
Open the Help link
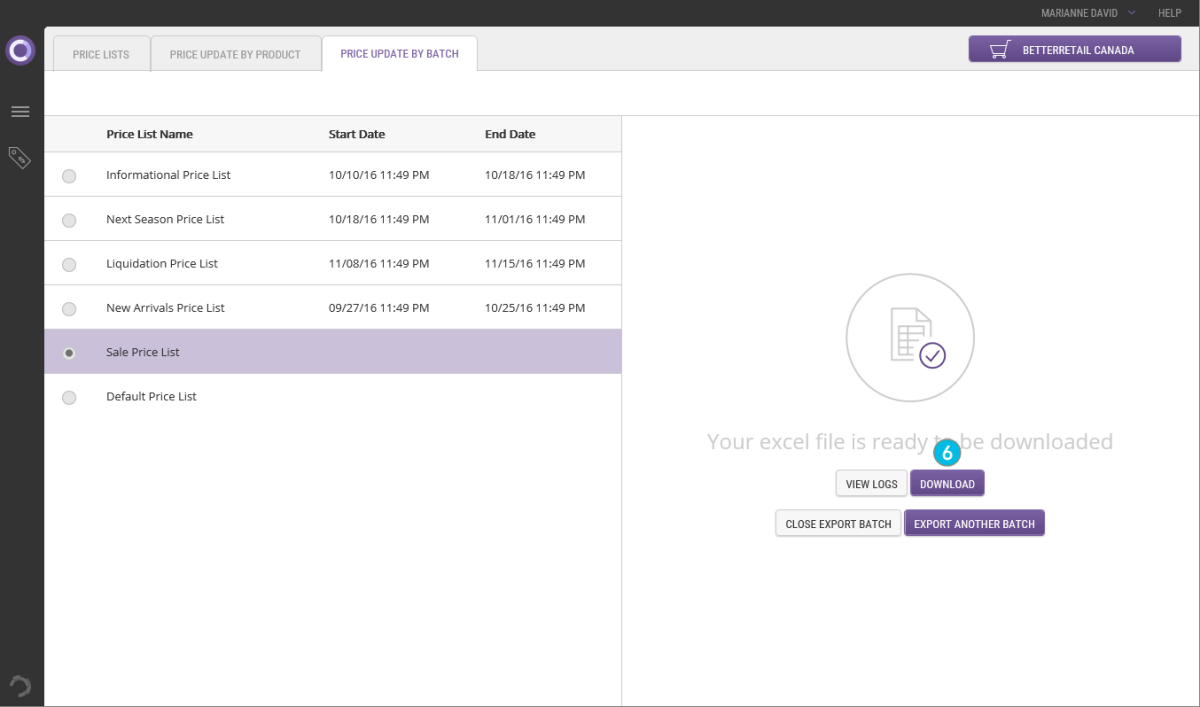(x=1169, y=13)
